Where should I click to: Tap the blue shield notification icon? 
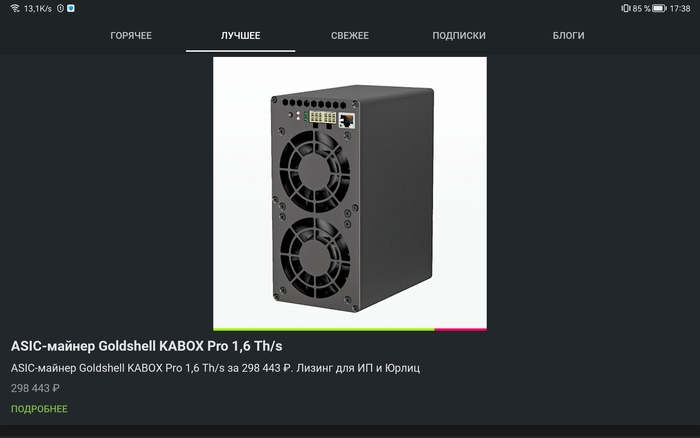(71, 8)
